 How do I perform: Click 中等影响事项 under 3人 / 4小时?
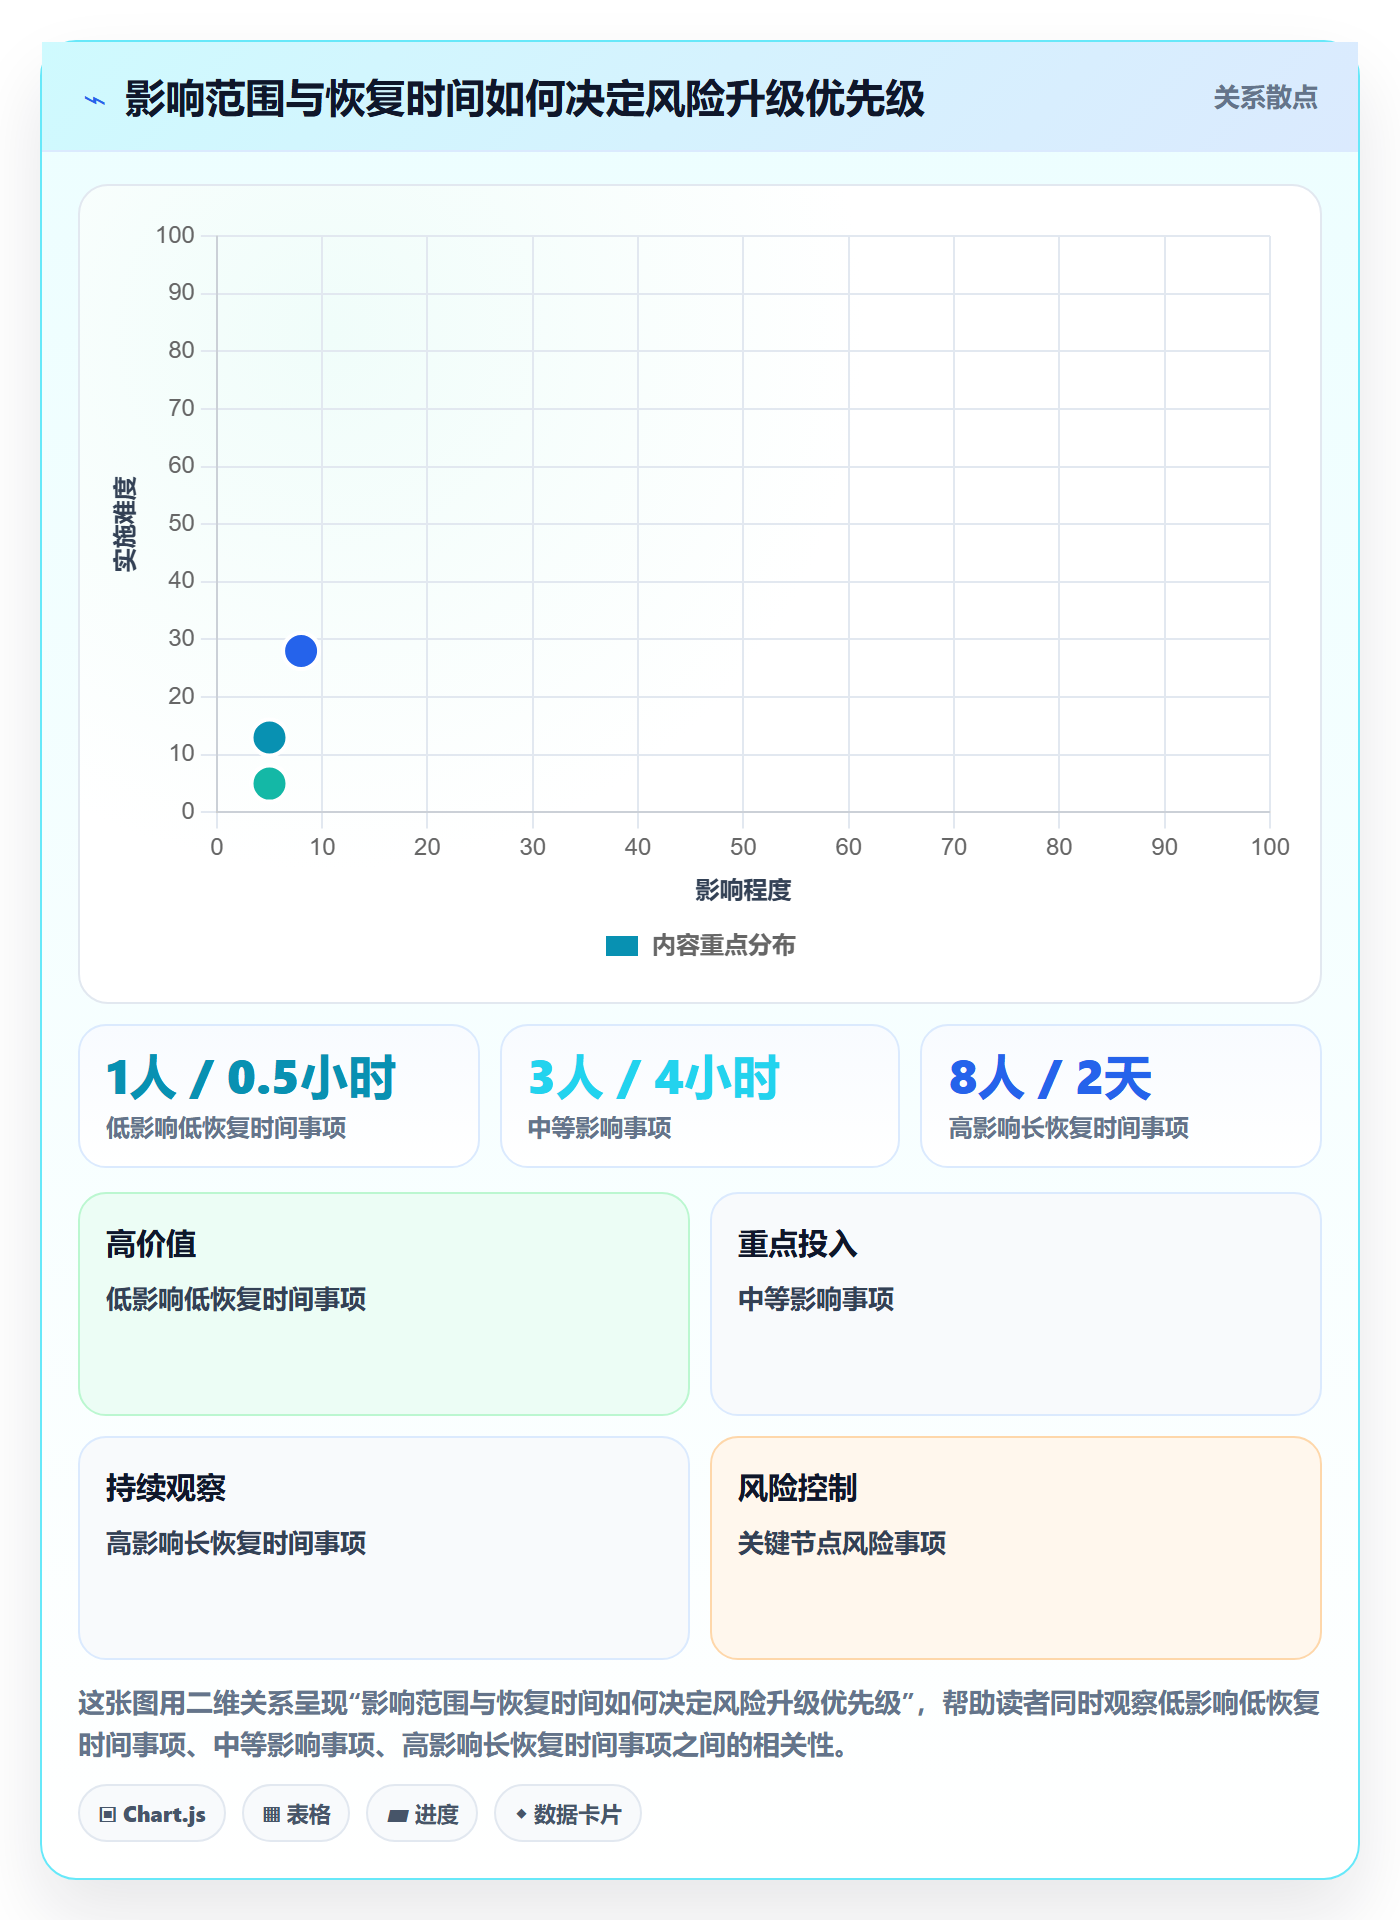coord(599,1128)
